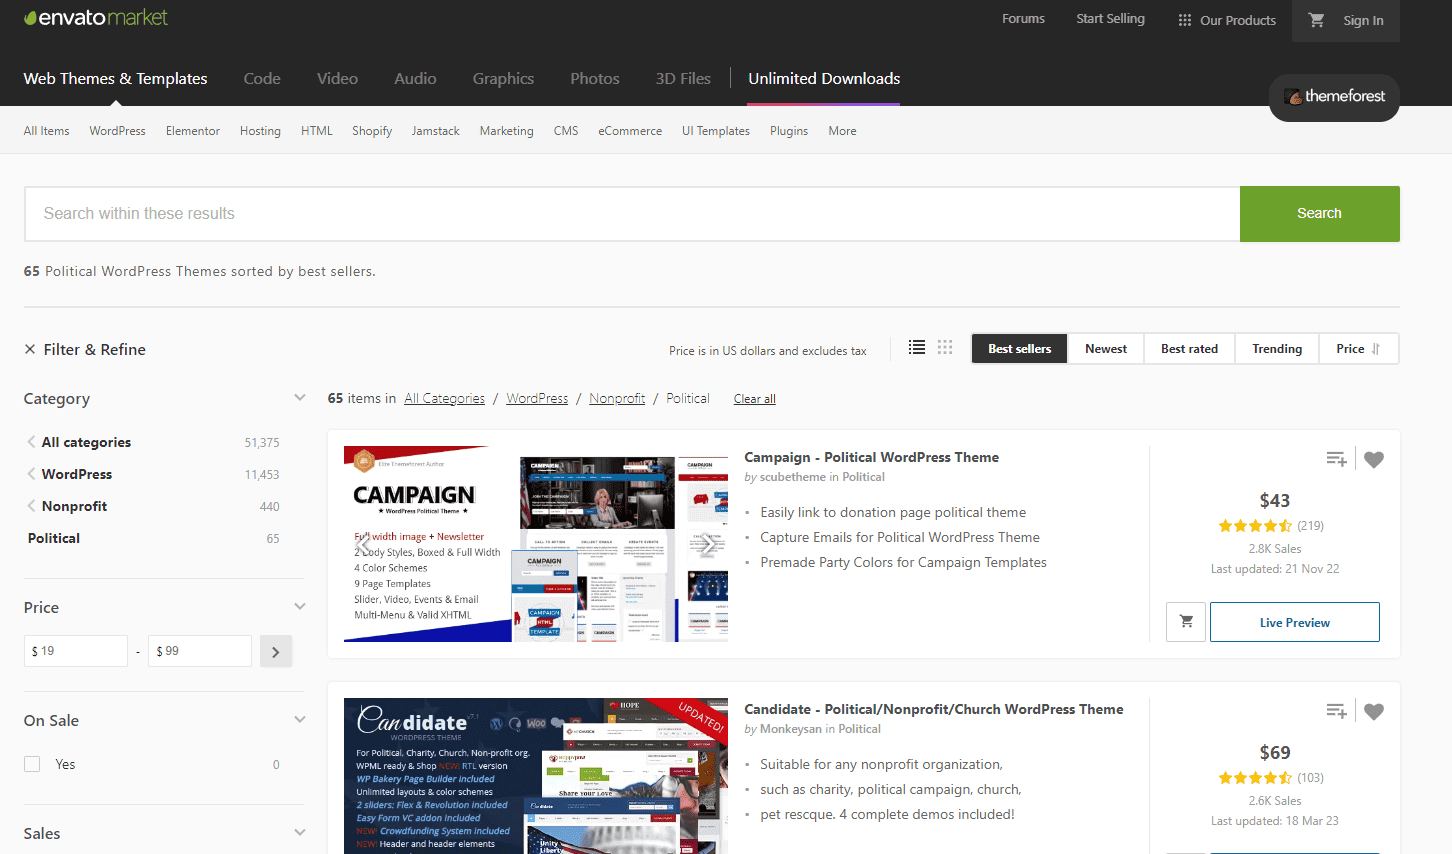Check the On Sale Yes checkbox
Image resolution: width=1452 pixels, height=854 pixels.
pos(32,764)
